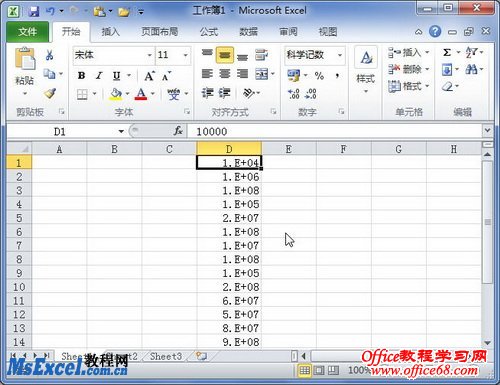This screenshot has height=385, width=500.
Task: Open the 文件 File tab
Action: [x=28, y=32]
